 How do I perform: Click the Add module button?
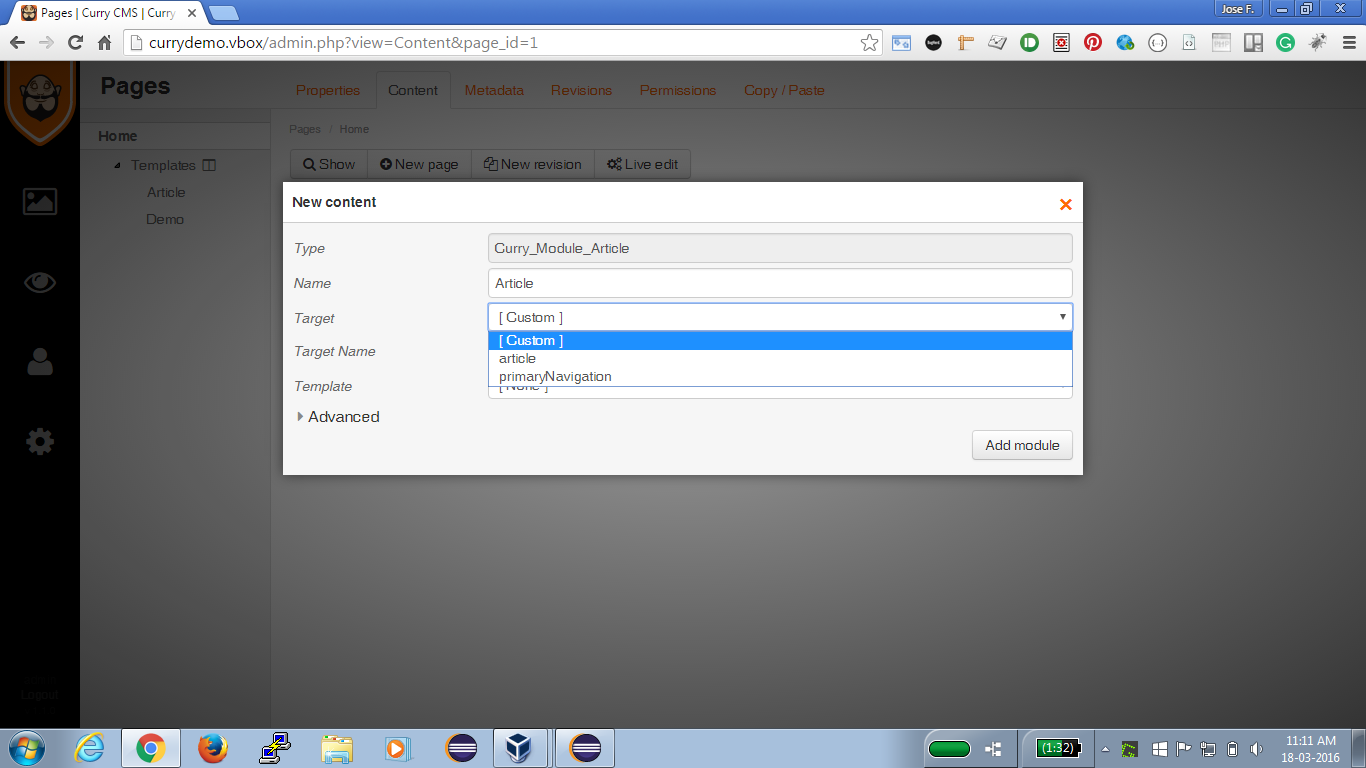pyautogui.click(x=1022, y=445)
